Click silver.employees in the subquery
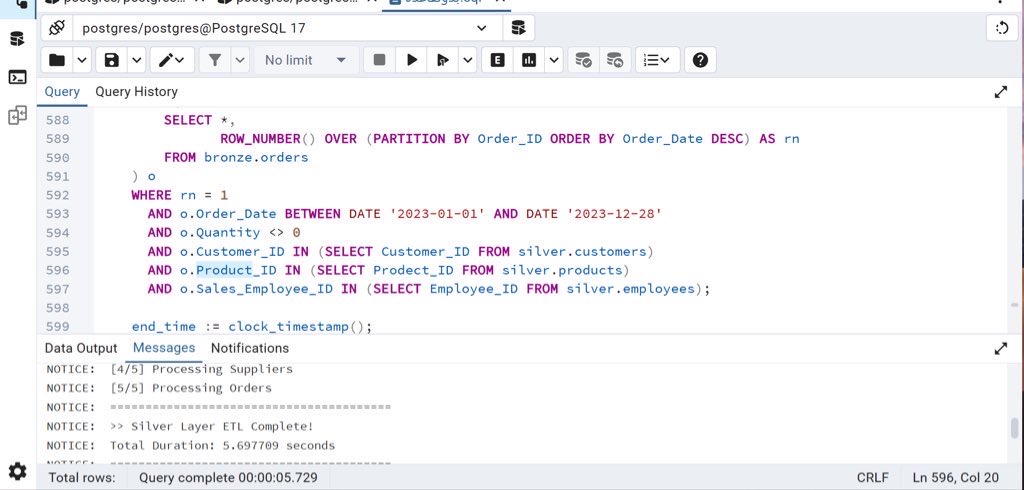The image size is (1024, 490). [630, 289]
